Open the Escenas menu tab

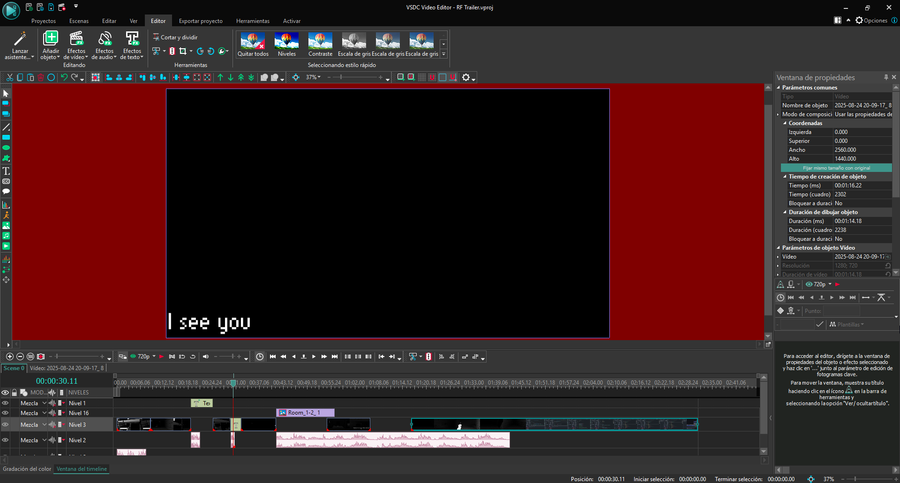pos(79,21)
